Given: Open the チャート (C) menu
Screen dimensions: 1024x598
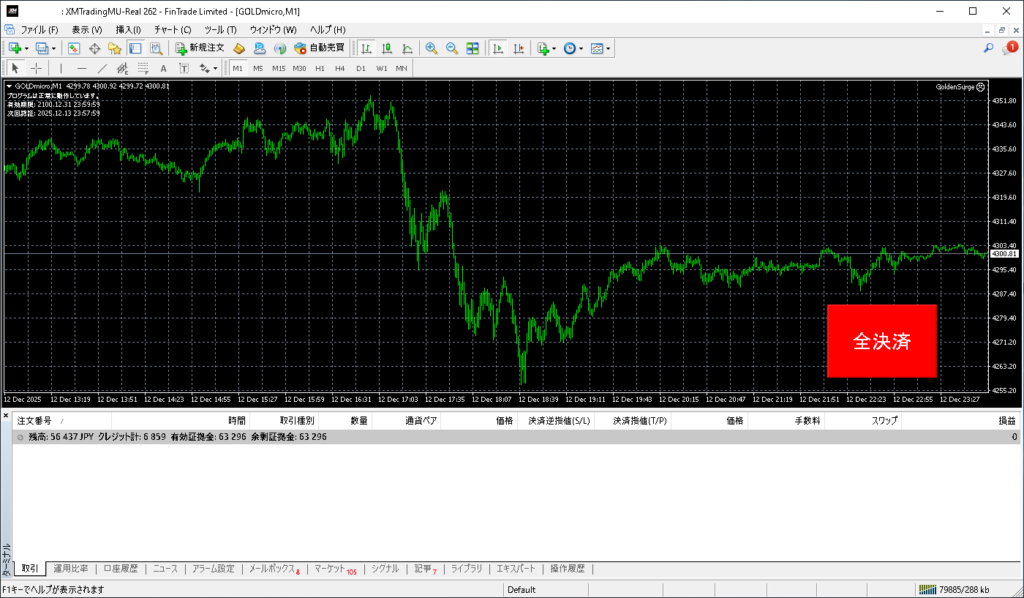Looking at the screenshot, I should click(x=172, y=29).
